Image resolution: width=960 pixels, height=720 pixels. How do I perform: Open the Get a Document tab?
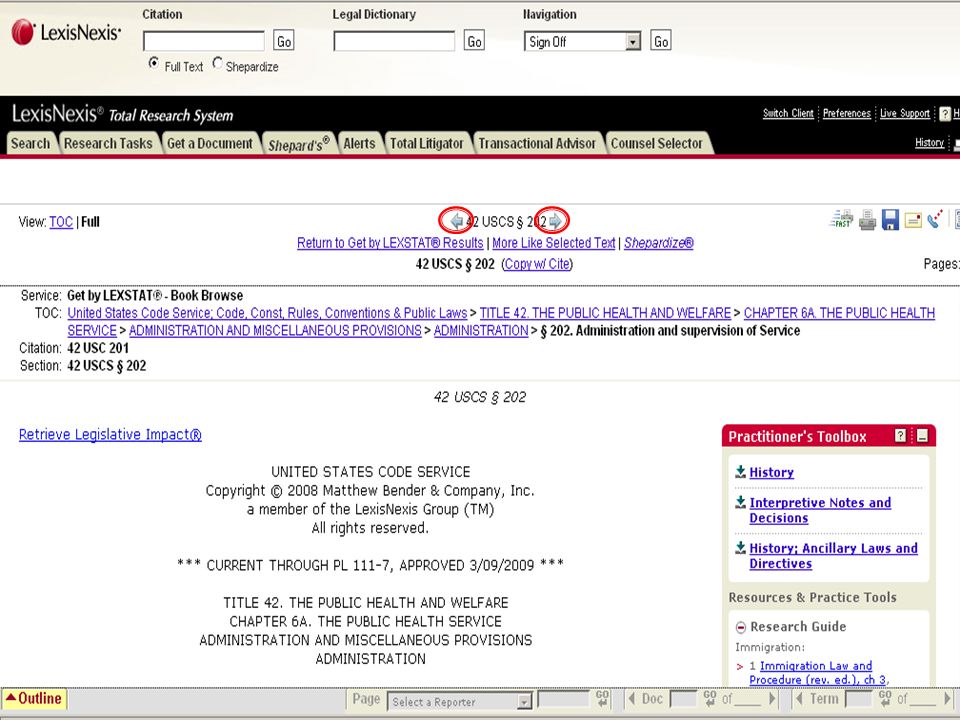pyautogui.click(x=210, y=143)
